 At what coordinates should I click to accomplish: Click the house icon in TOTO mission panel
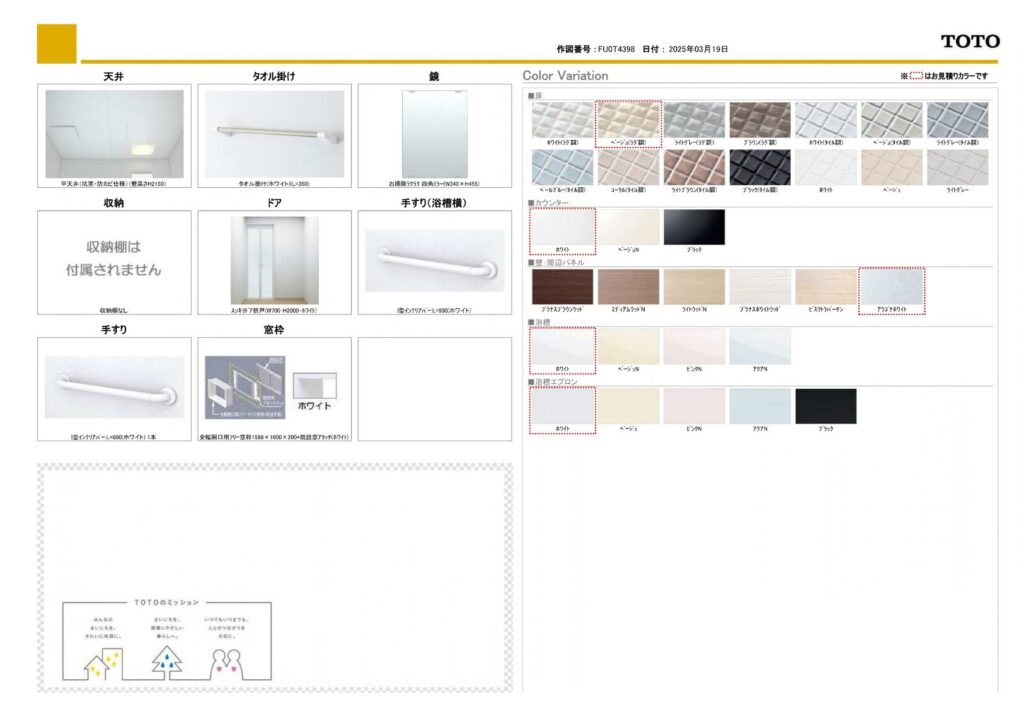[102, 662]
